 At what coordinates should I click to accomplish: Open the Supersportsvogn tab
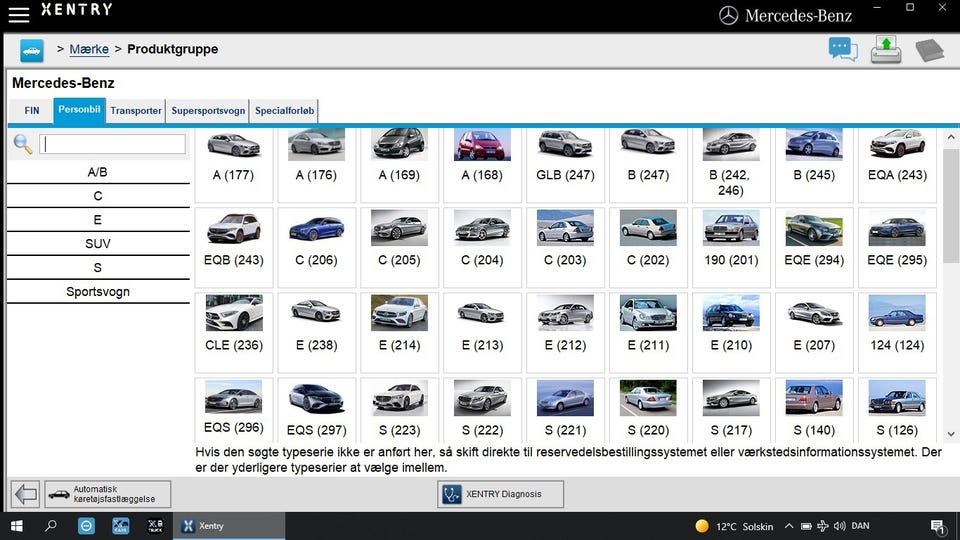tap(208, 111)
